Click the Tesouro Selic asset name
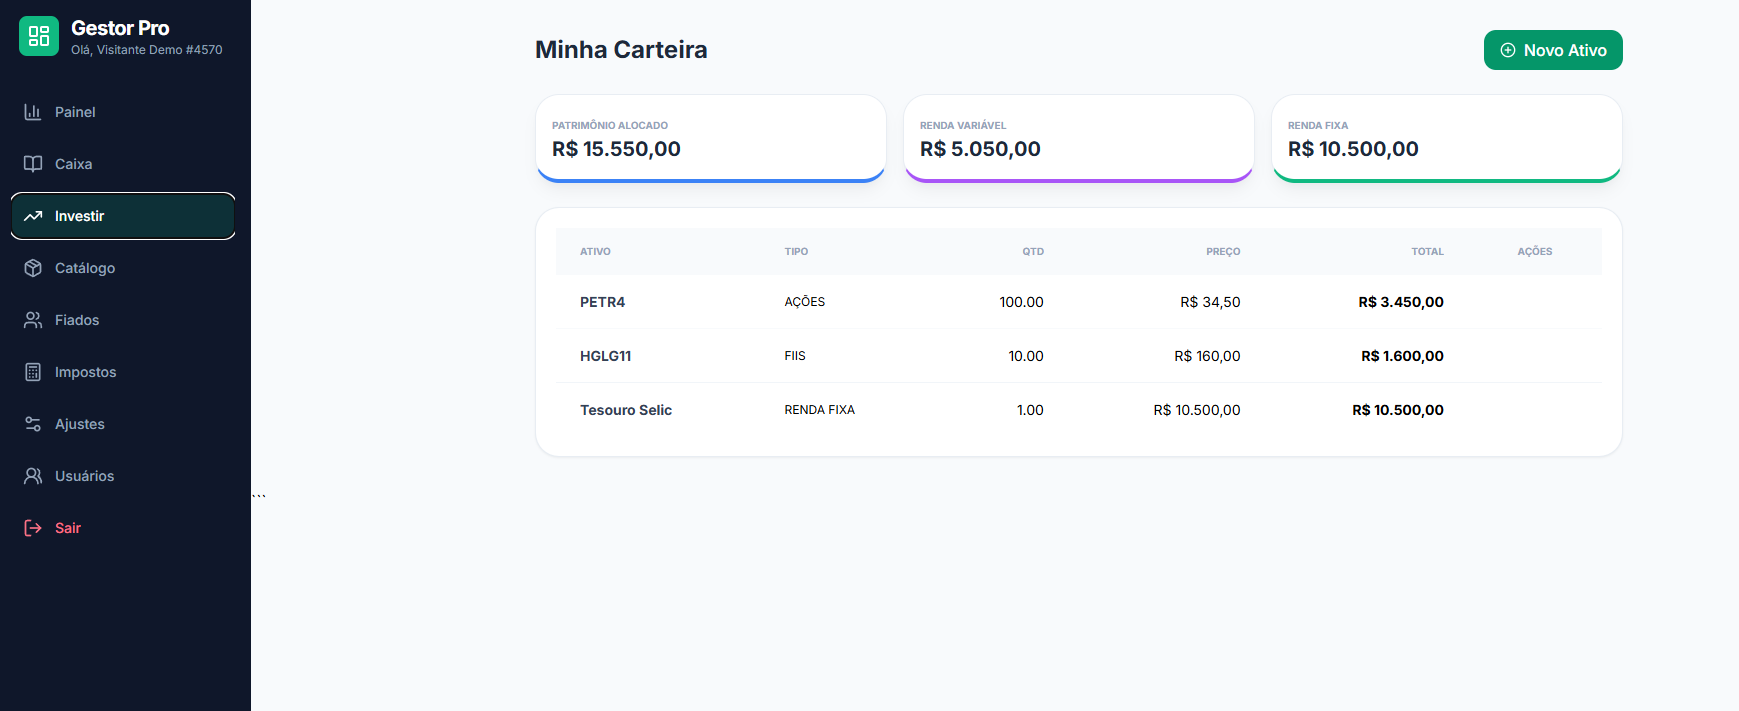Viewport: 1739px width, 711px height. (626, 410)
